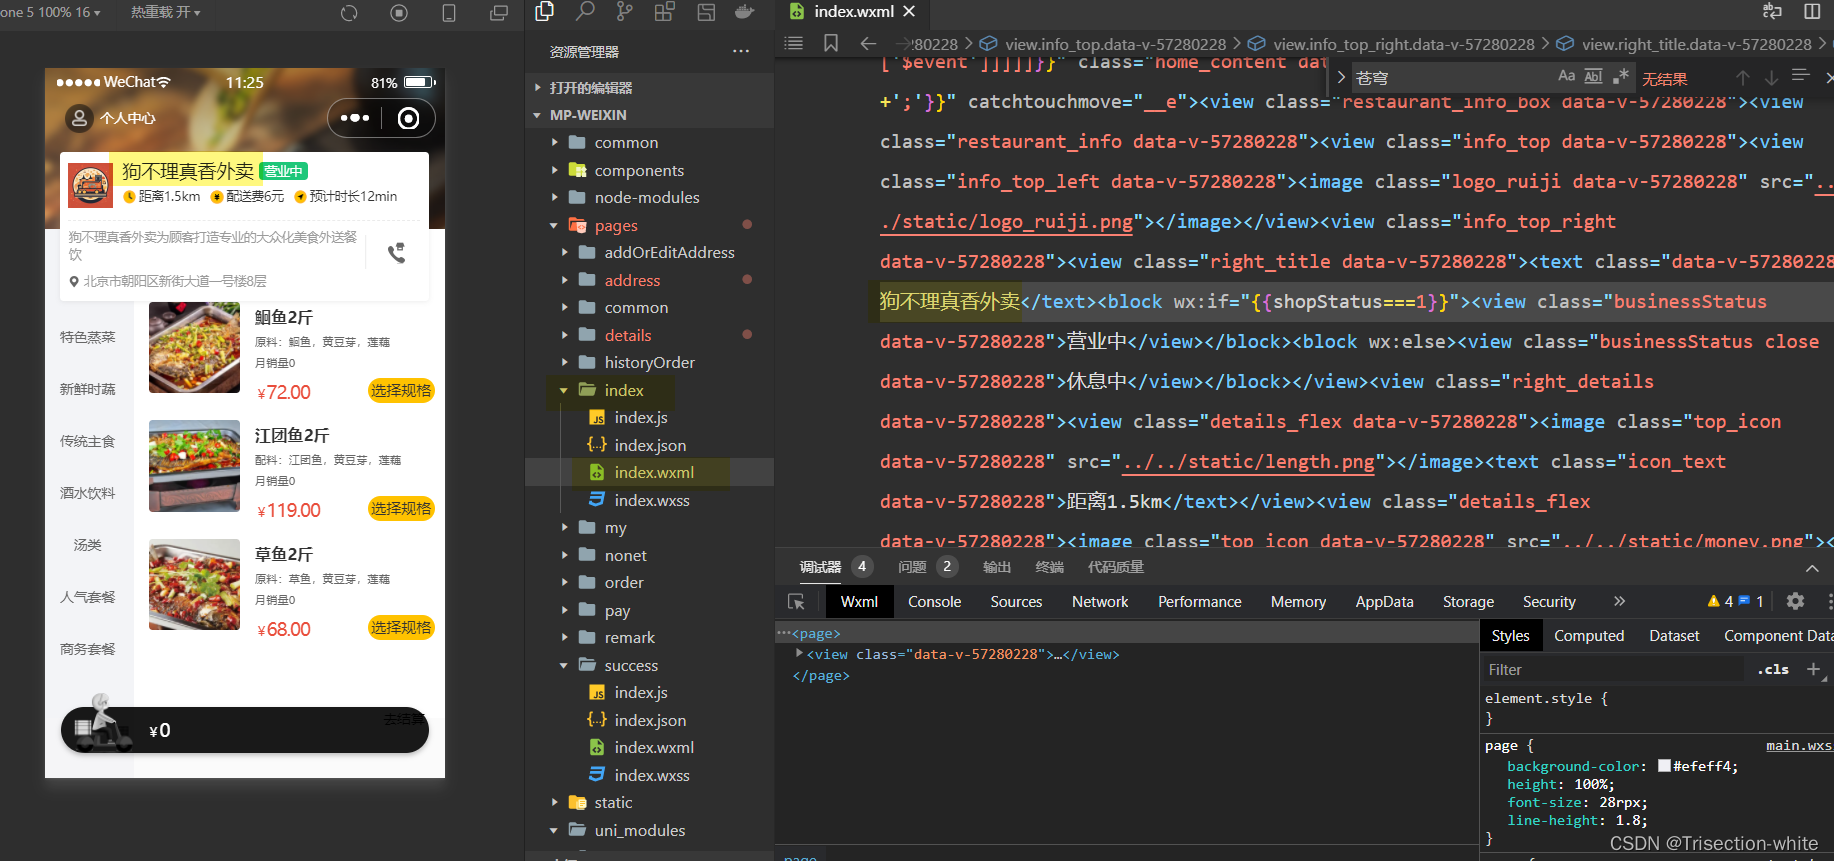This screenshot has width=1834, height=861.
Task: Open the hot reload dropdown
Action: (165, 12)
